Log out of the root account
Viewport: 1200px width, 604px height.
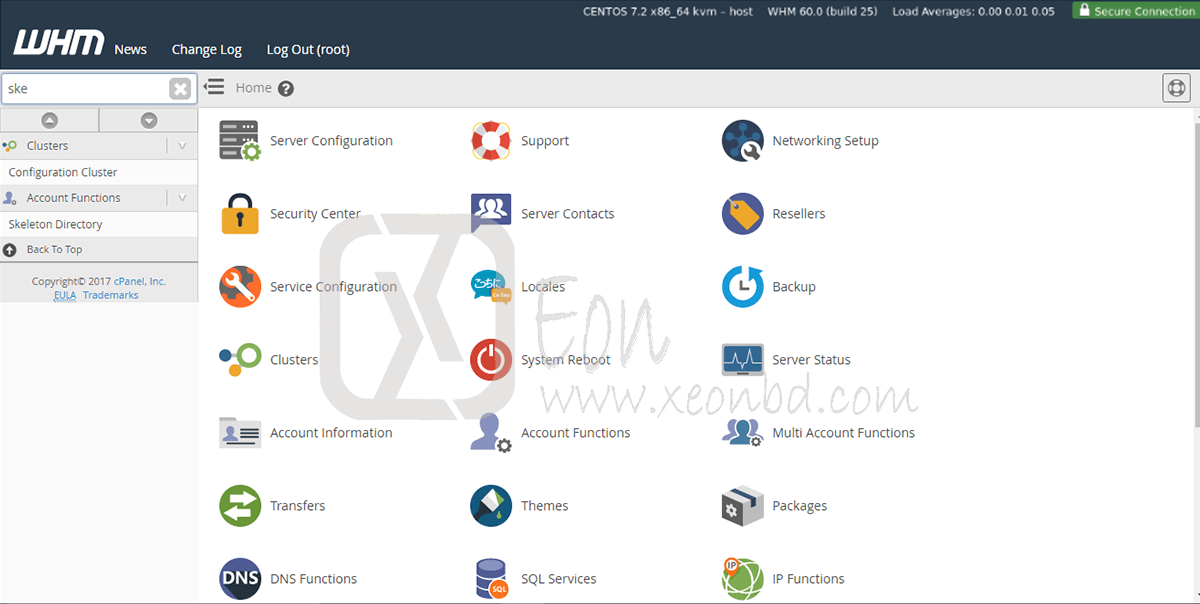[308, 49]
